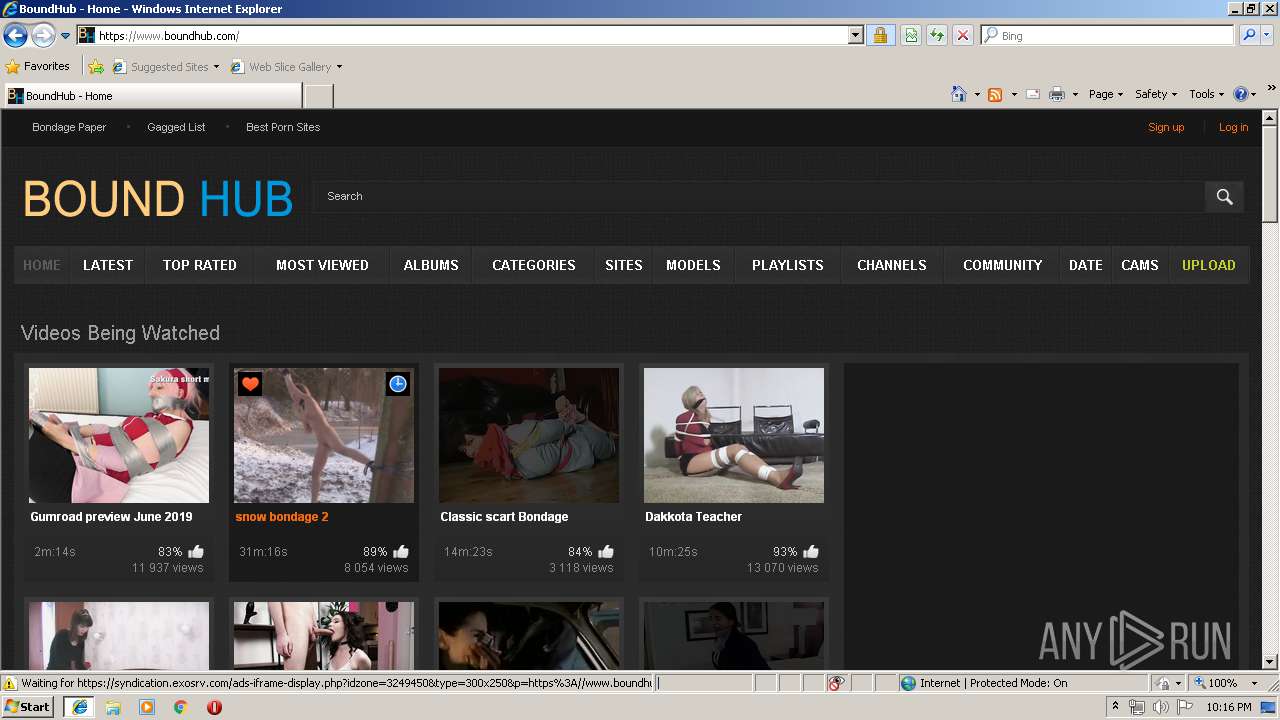Open the PLAYLISTS navigation item
Screen dimensions: 1280x720
tap(788, 265)
